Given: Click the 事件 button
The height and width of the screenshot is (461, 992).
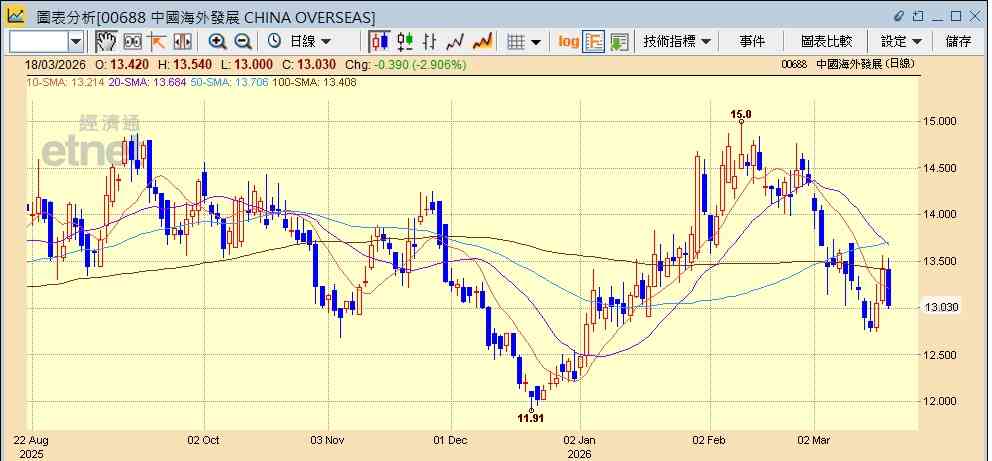Looking at the screenshot, I should coord(752,42).
